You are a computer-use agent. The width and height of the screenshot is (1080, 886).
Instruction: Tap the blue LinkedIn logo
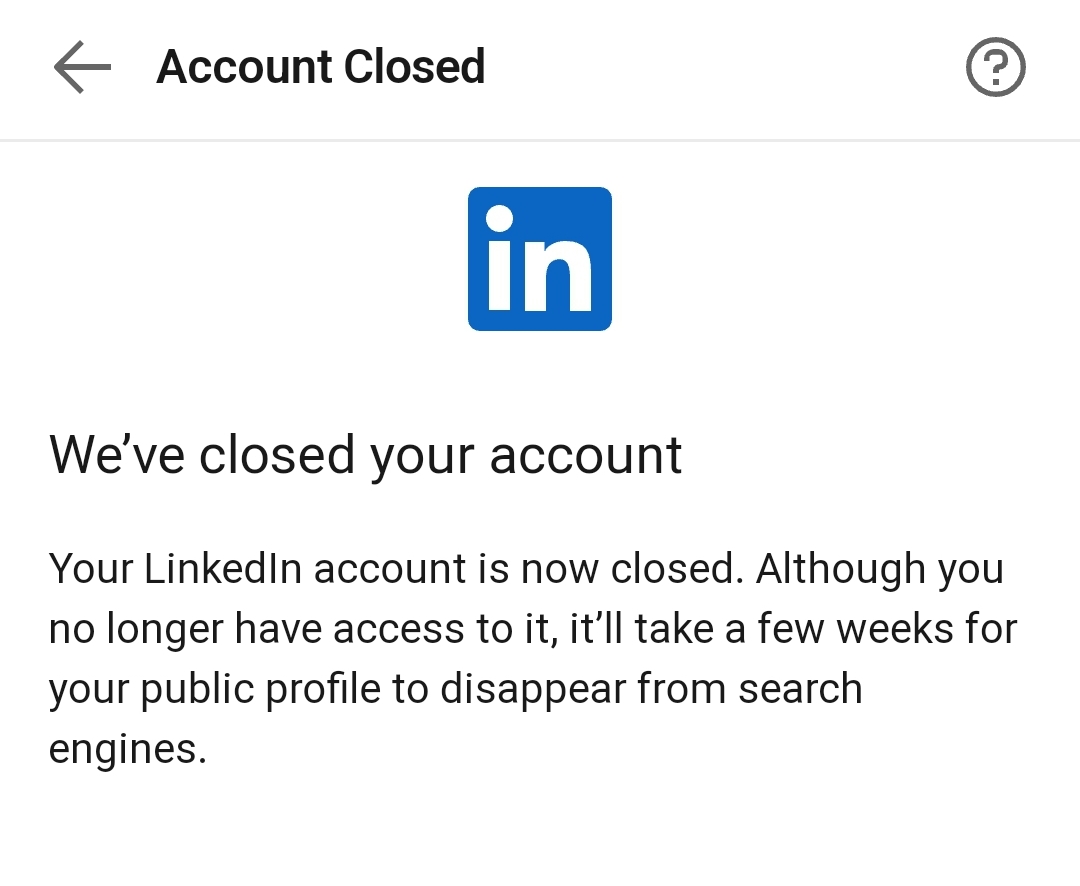pos(540,259)
